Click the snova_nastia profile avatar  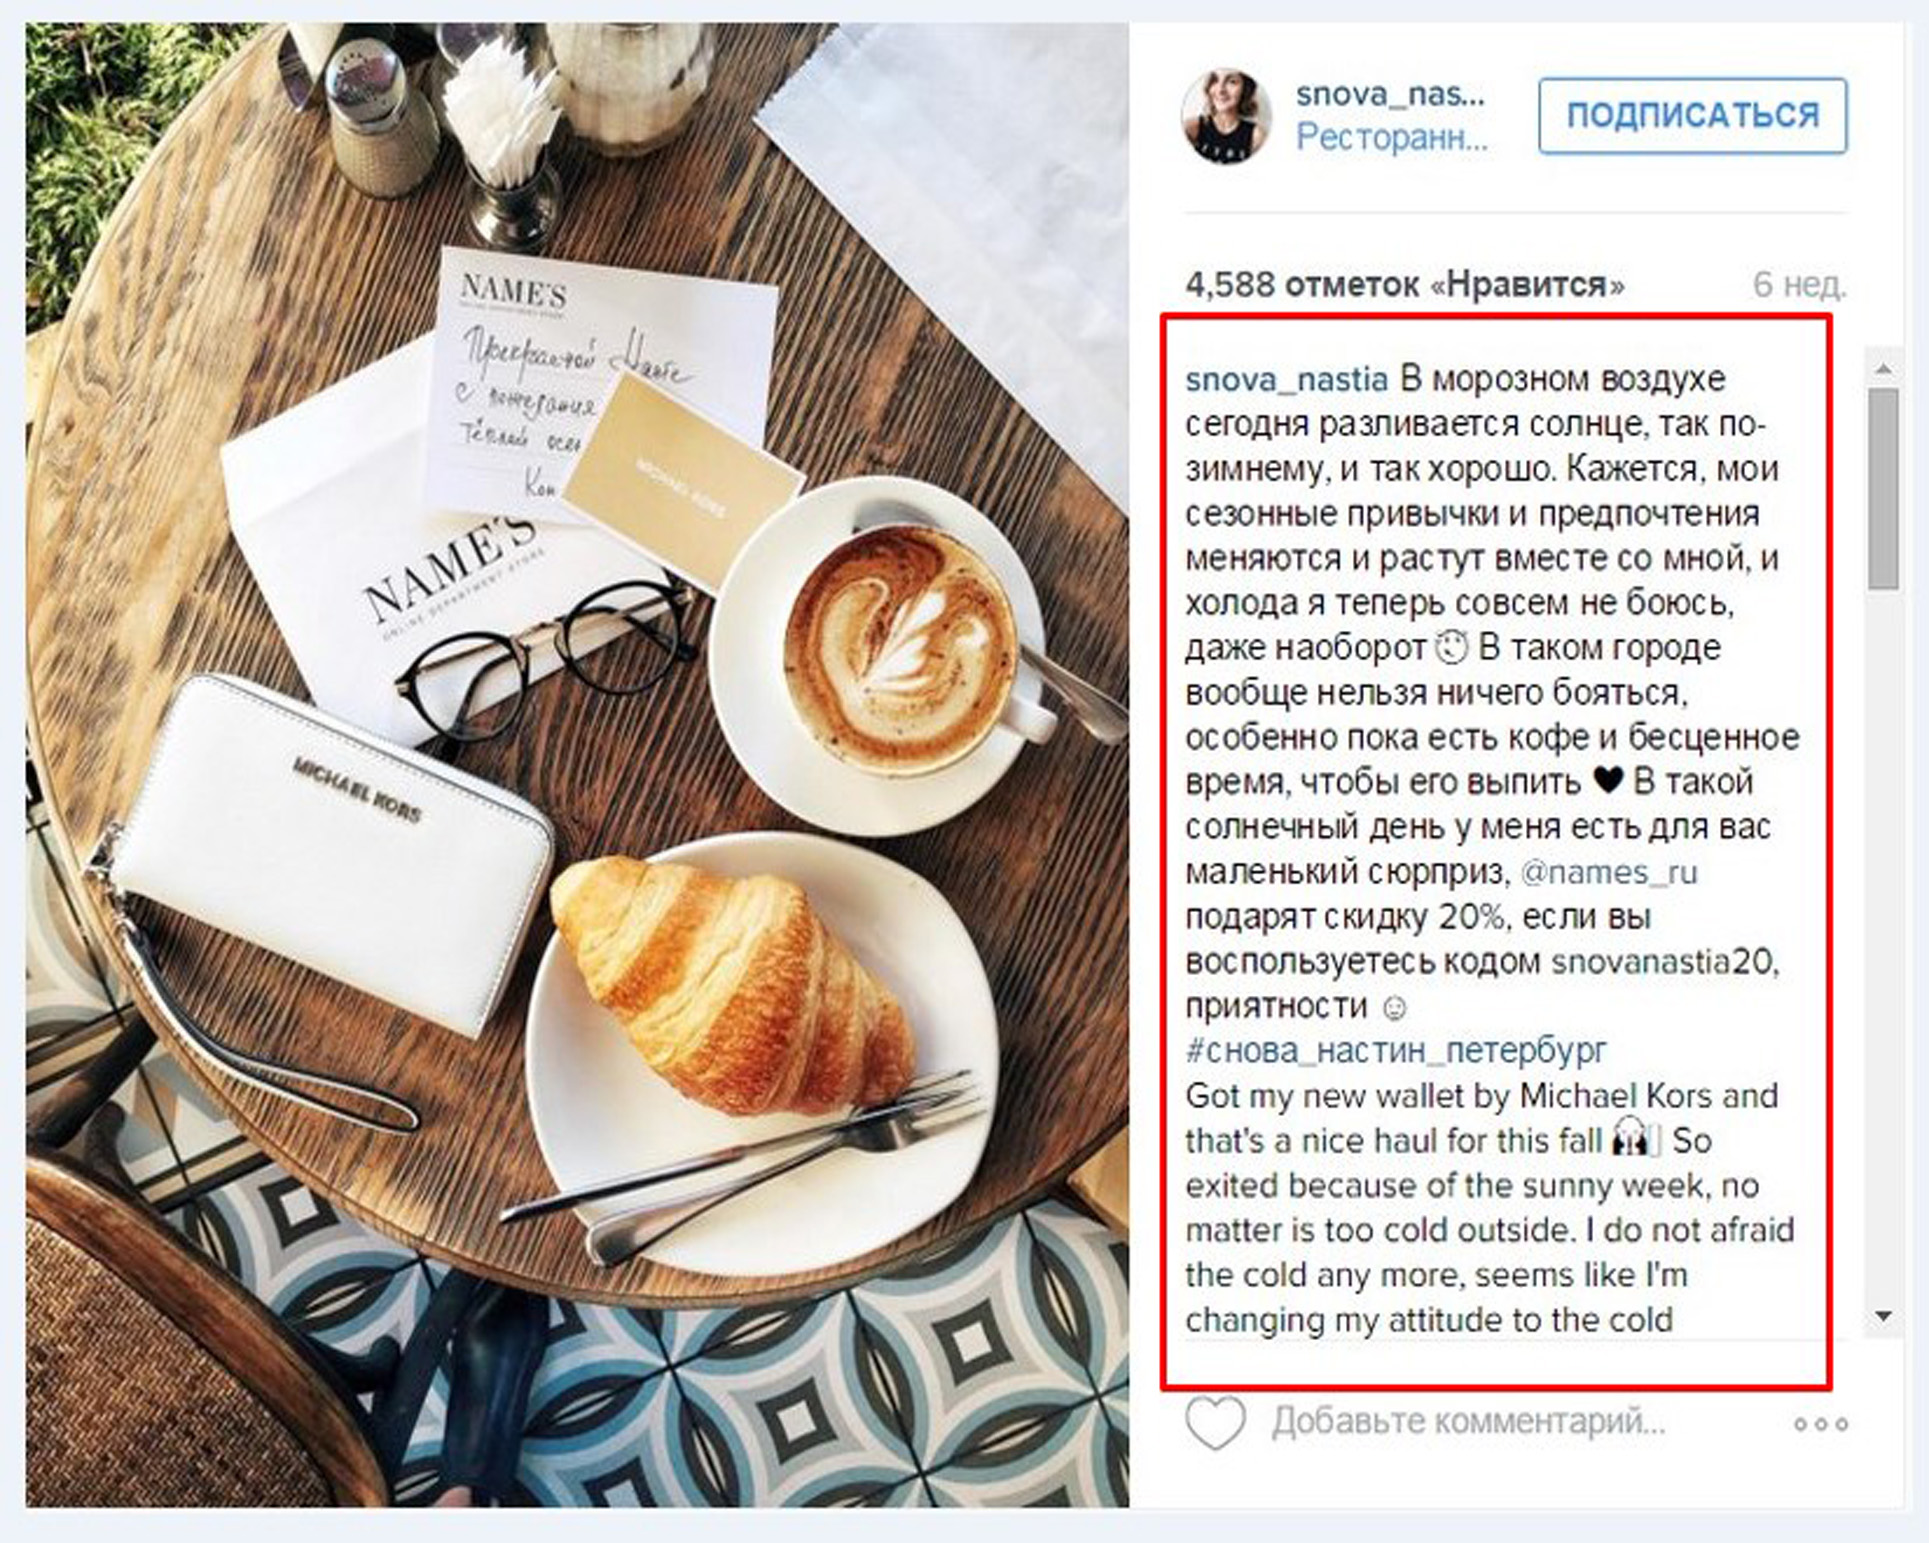click(x=1227, y=115)
